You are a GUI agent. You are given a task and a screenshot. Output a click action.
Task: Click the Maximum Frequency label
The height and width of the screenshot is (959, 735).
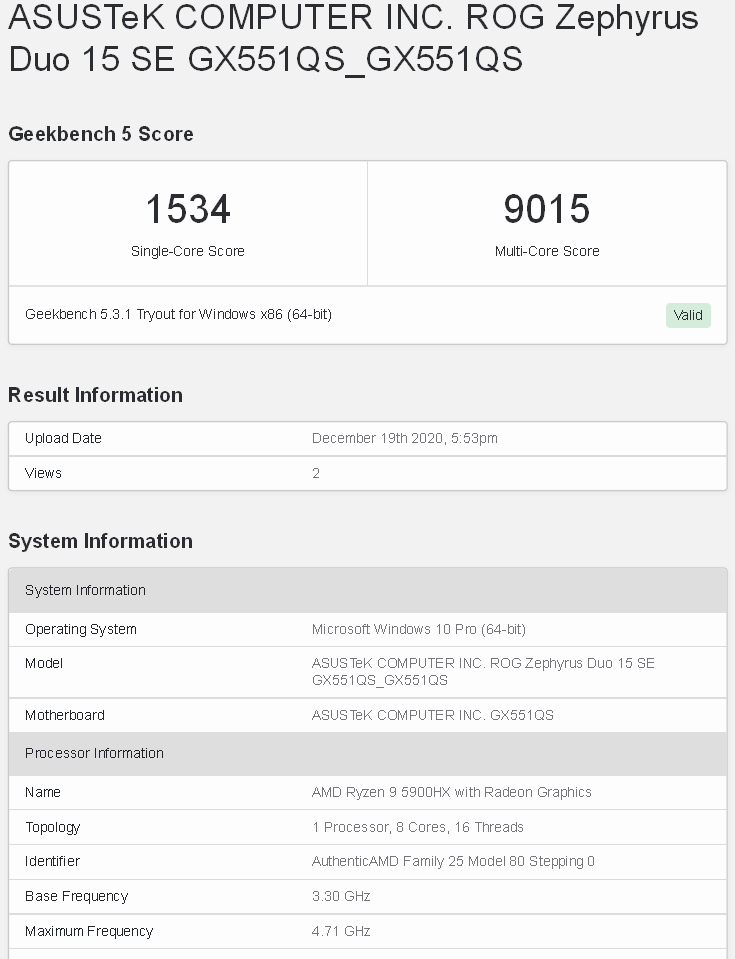point(89,931)
